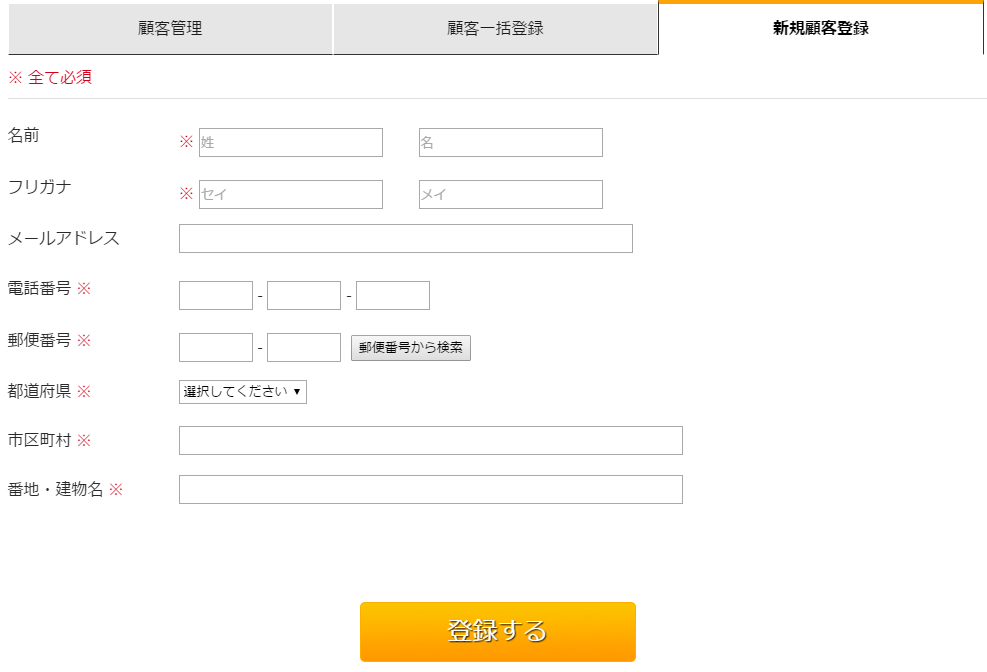987x672 pixels.
Task: Focus the second postal code box
Action: pos(303,347)
